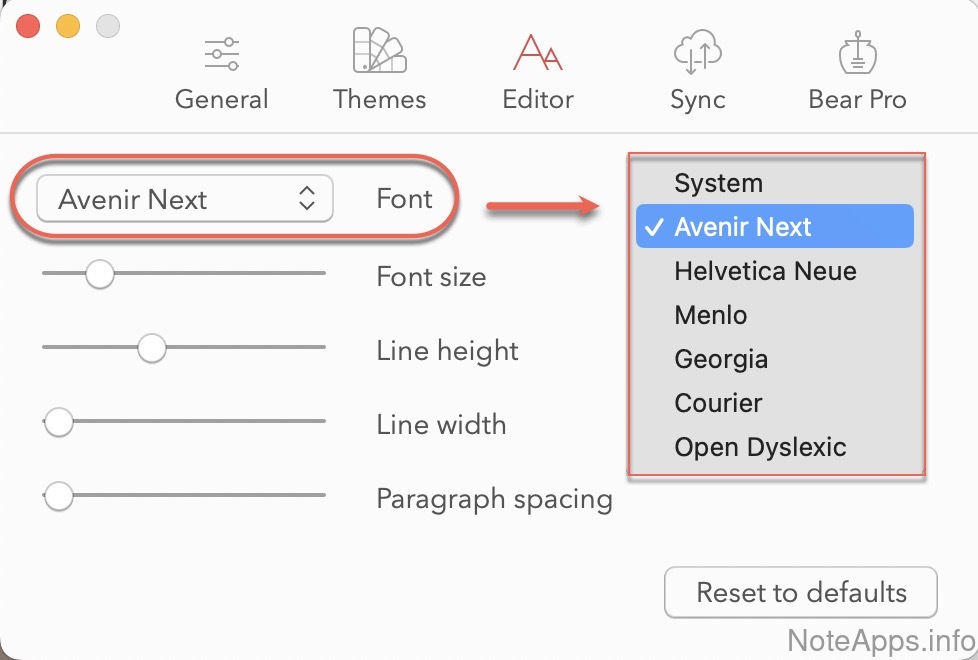Minimize the window with yellow button
This screenshot has height=660, width=978.
67,26
